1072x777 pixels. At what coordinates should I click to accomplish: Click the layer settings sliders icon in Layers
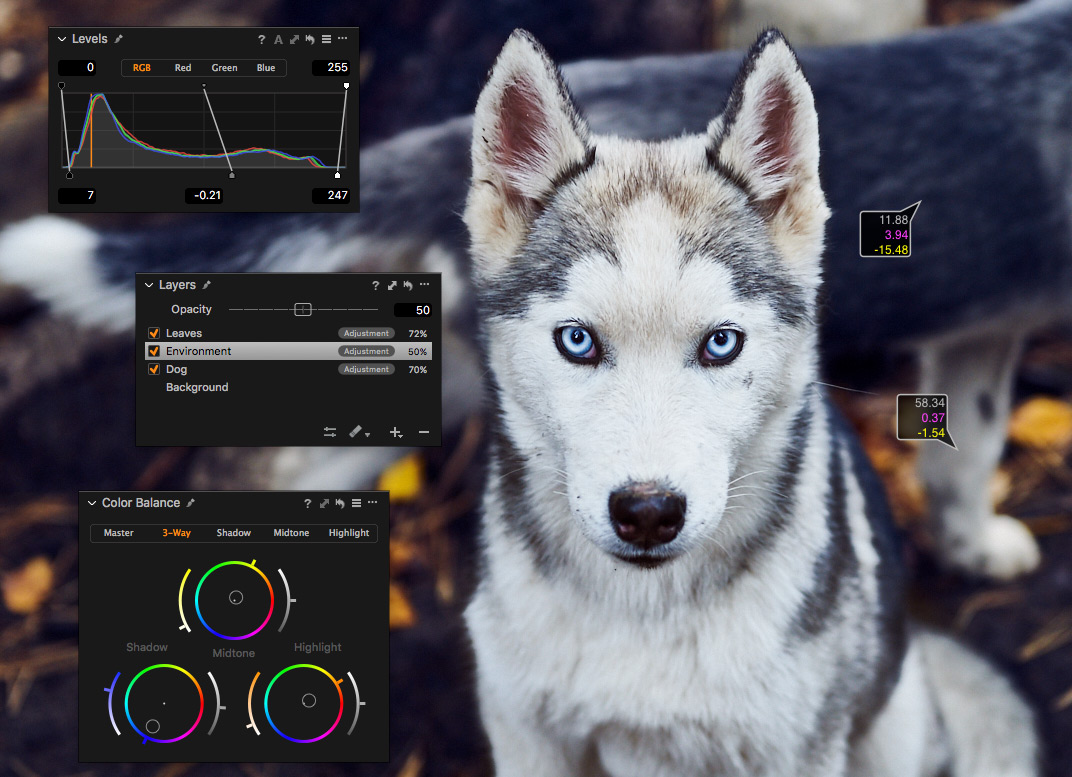[330, 432]
